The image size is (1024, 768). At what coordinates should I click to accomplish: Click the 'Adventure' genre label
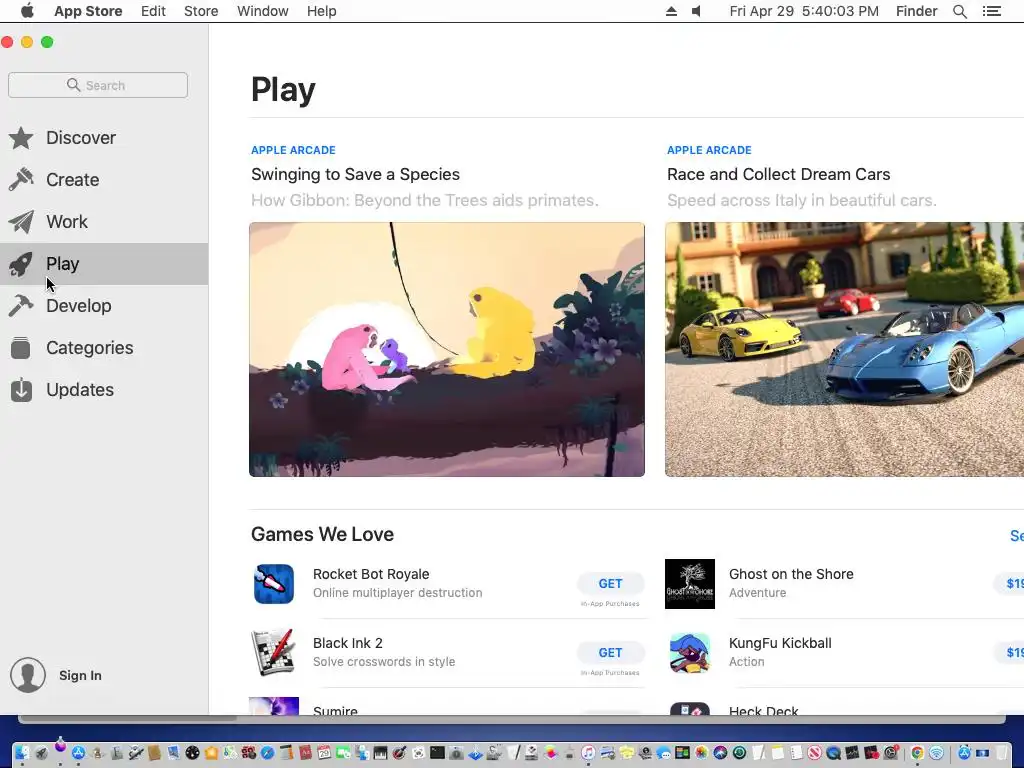[x=757, y=593]
